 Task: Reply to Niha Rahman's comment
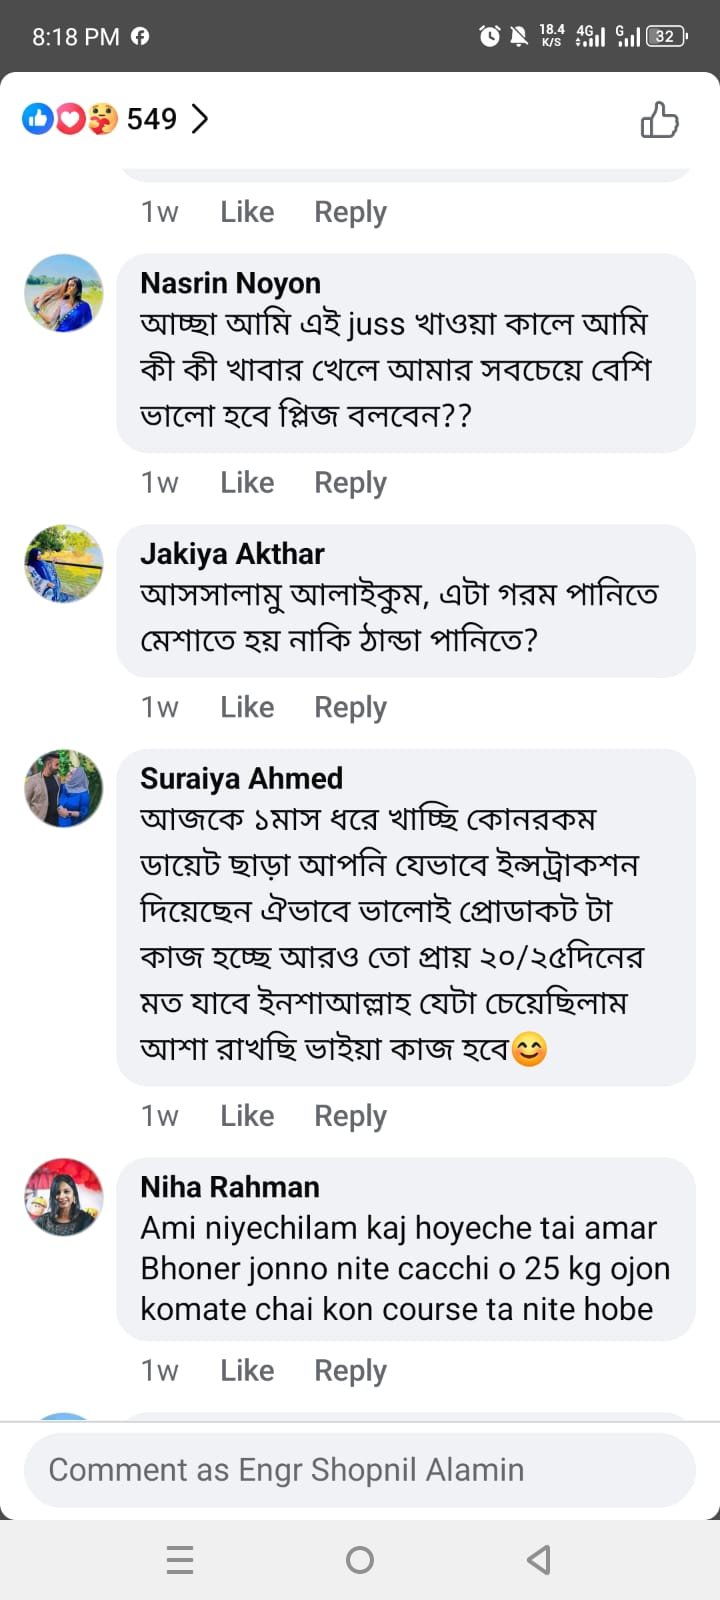point(350,1370)
